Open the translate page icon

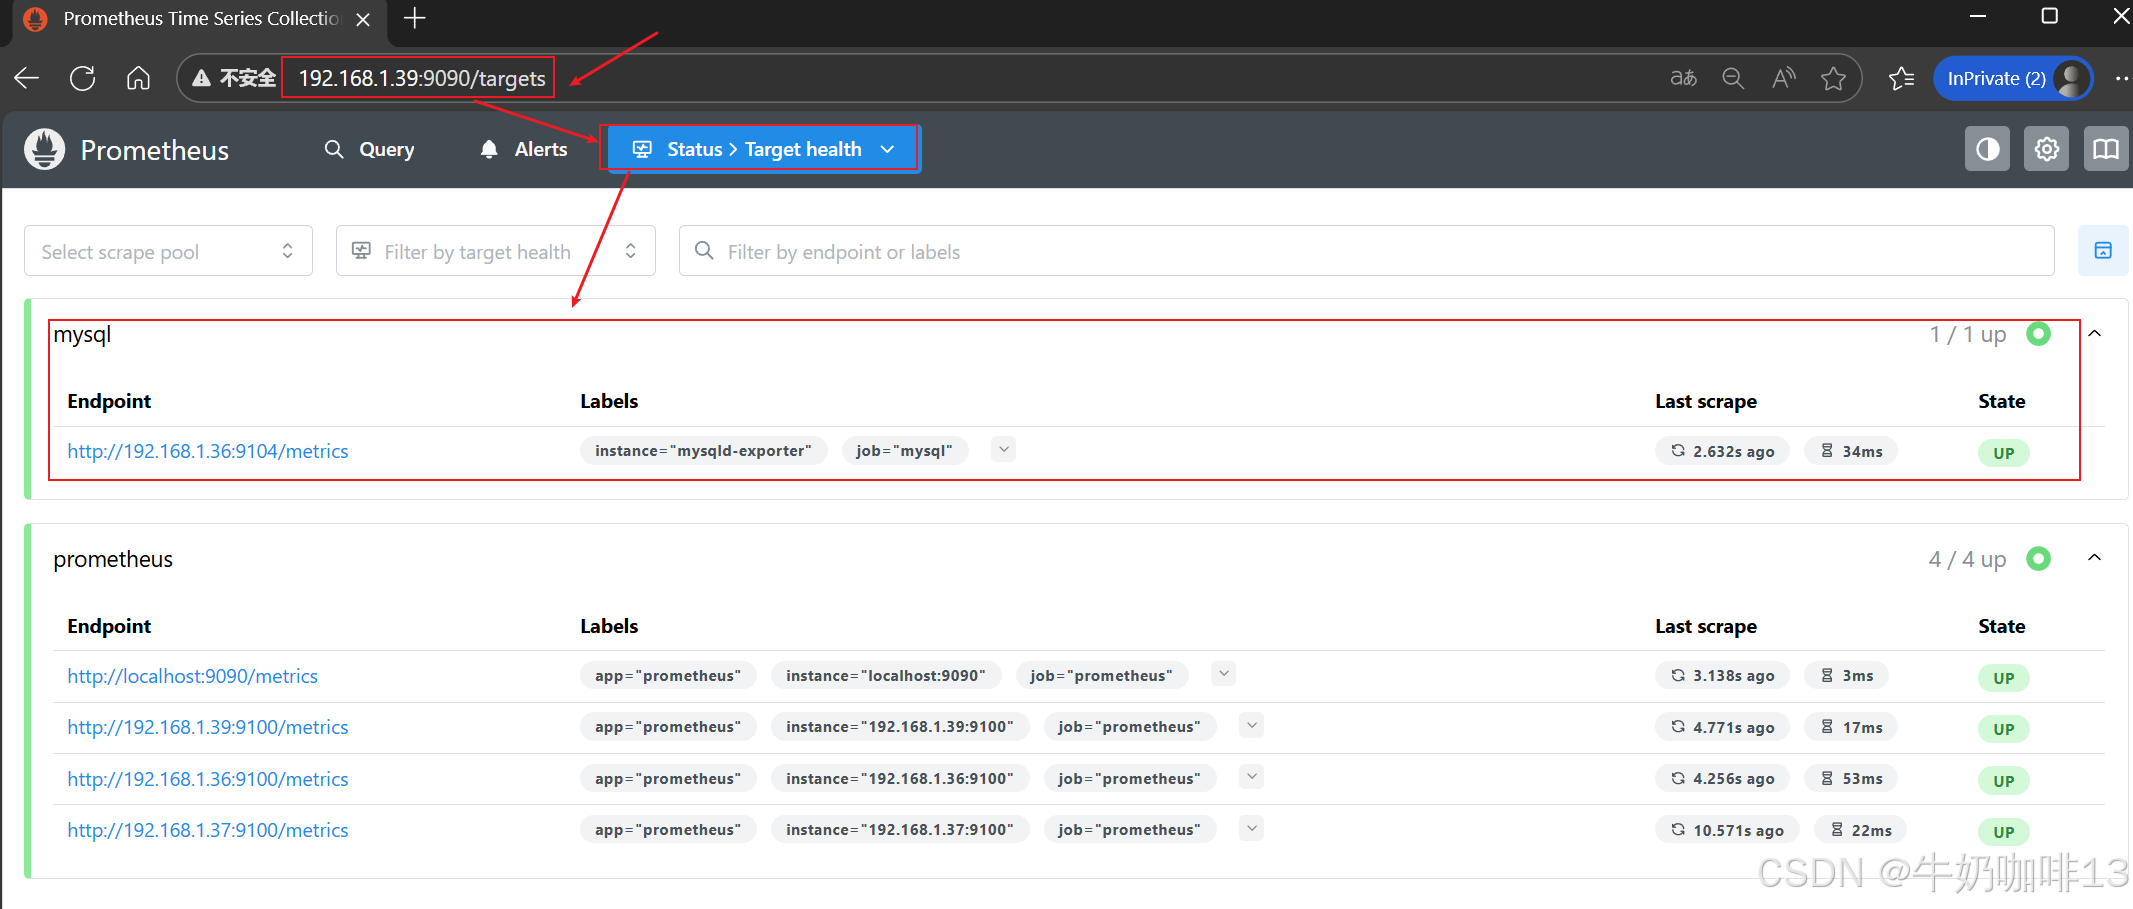1684,78
